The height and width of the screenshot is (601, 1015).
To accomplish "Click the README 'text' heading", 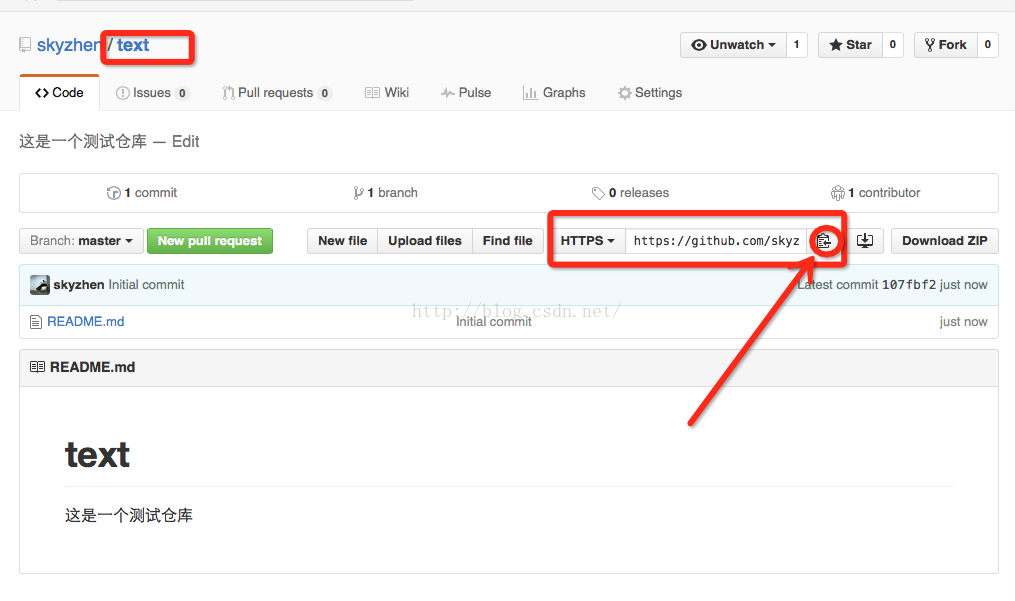I will 97,455.
